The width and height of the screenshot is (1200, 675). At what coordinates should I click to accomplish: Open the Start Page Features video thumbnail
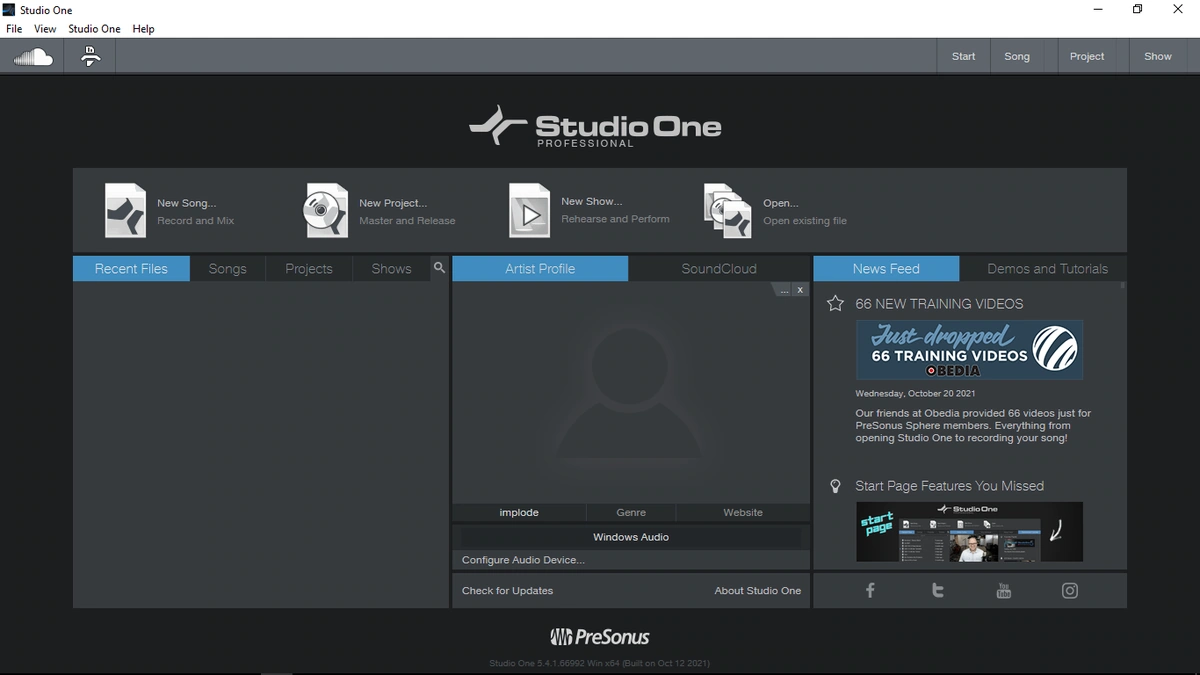[x=969, y=532]
